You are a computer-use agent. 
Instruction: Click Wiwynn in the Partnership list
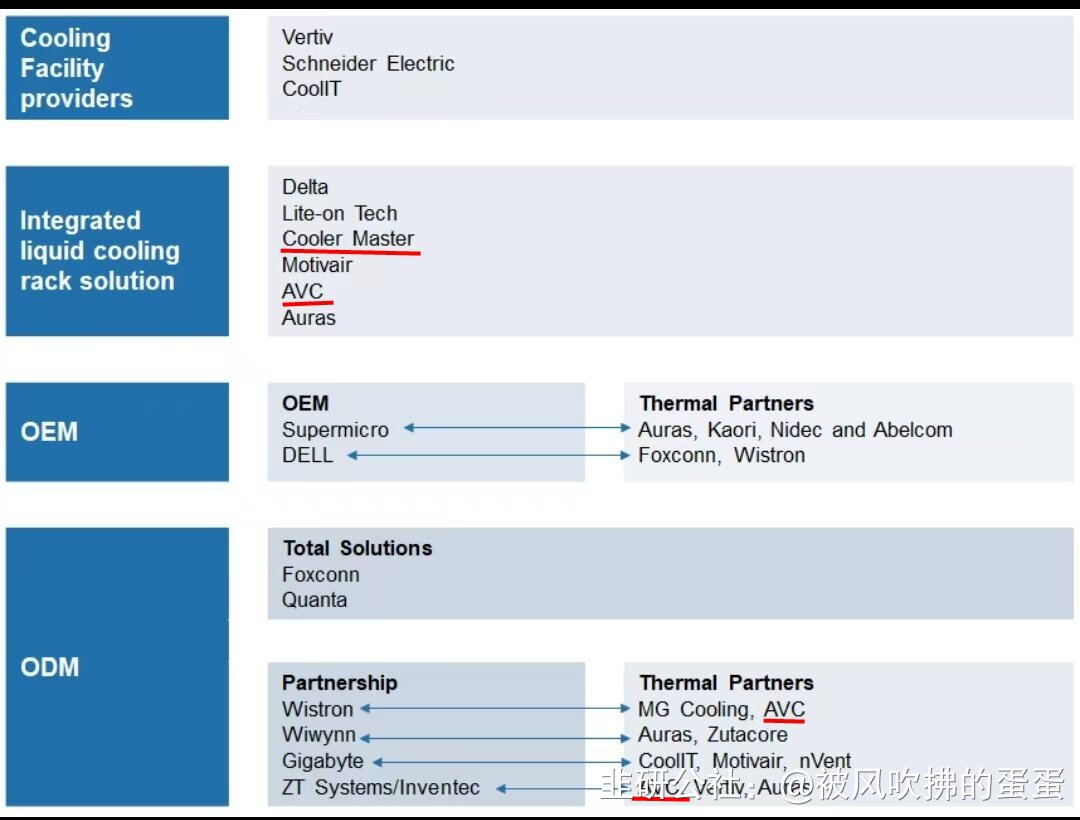coord(319,735)
